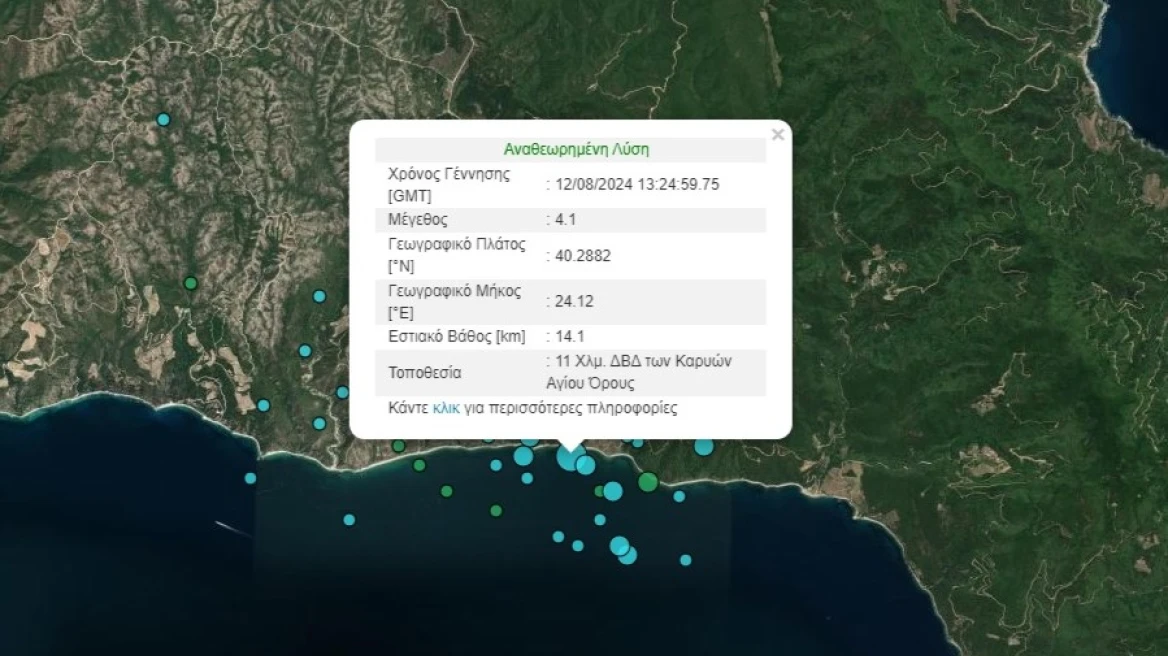Select the cyan marker farthest southeast in the sea
This screenshot has width=1168, height=656.
pyautogui.click(x=686, y=560)
